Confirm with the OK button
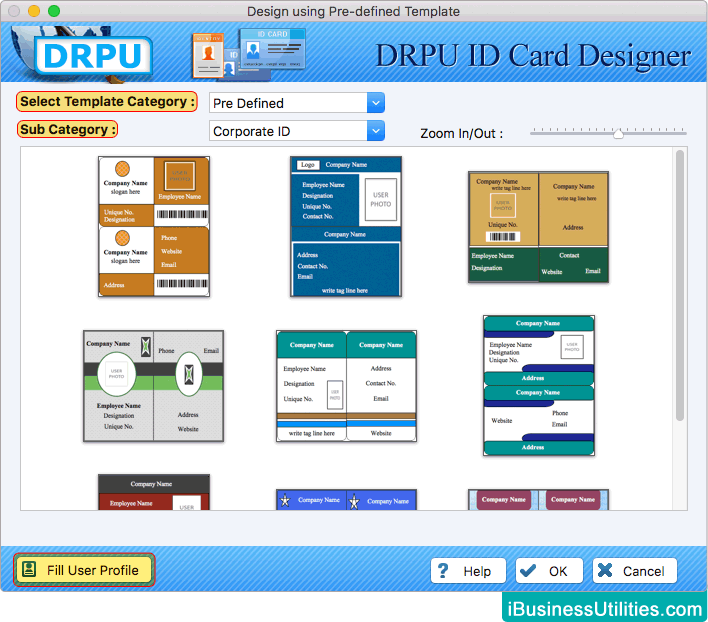Viewport: 708px width, 622px height. pyautogui.click(x=549, y=571)
